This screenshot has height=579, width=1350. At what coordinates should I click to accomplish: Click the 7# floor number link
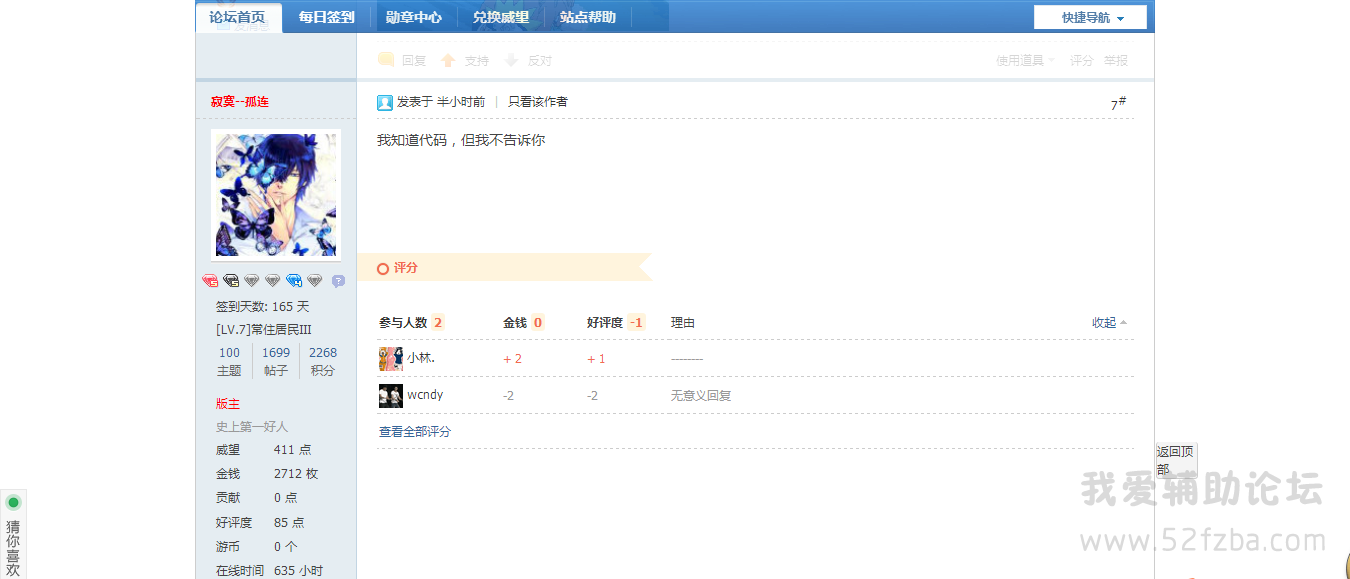pyautogui.click(x=1118, y=103)
